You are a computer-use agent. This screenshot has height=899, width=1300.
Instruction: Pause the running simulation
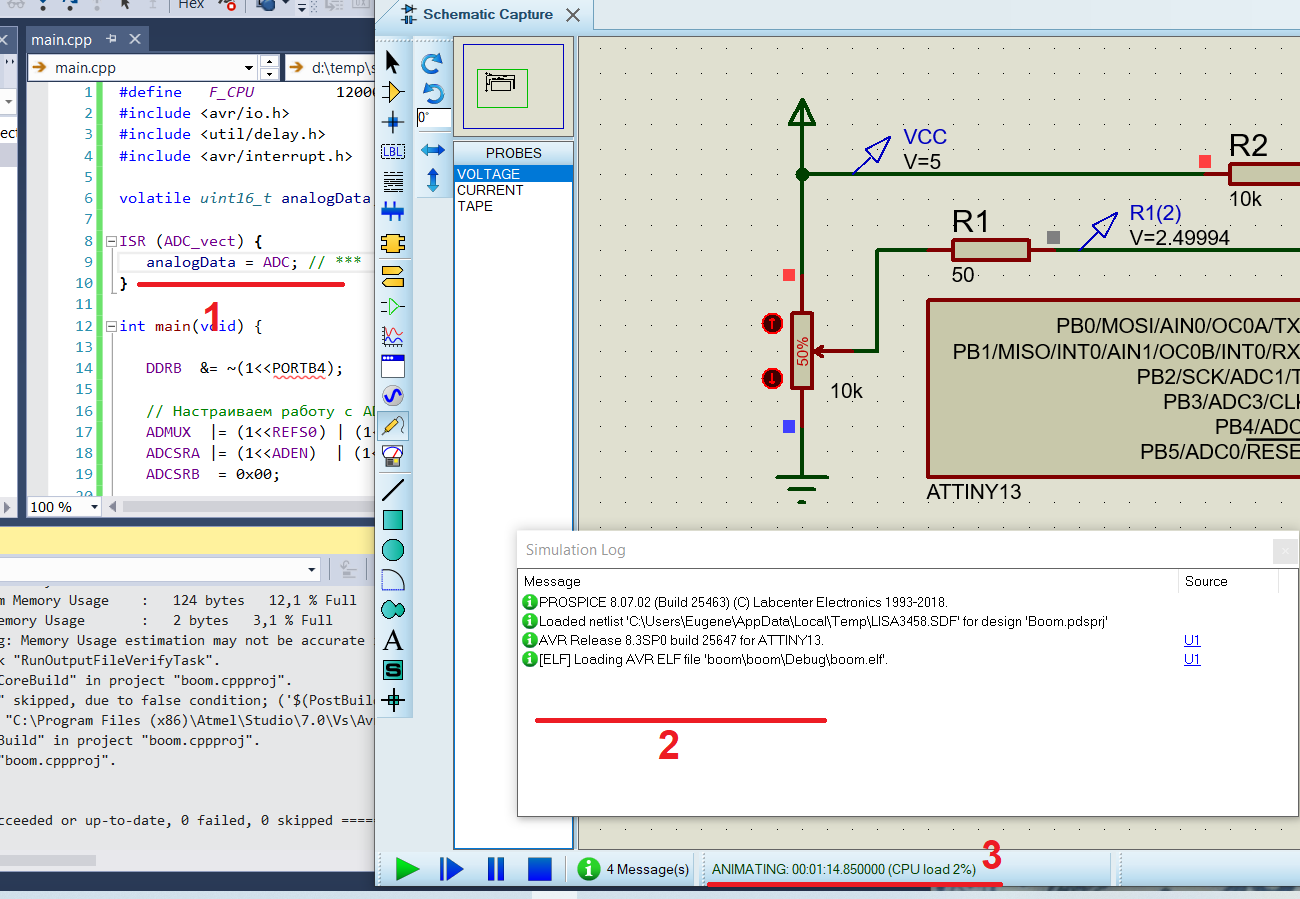pos(496,869)
